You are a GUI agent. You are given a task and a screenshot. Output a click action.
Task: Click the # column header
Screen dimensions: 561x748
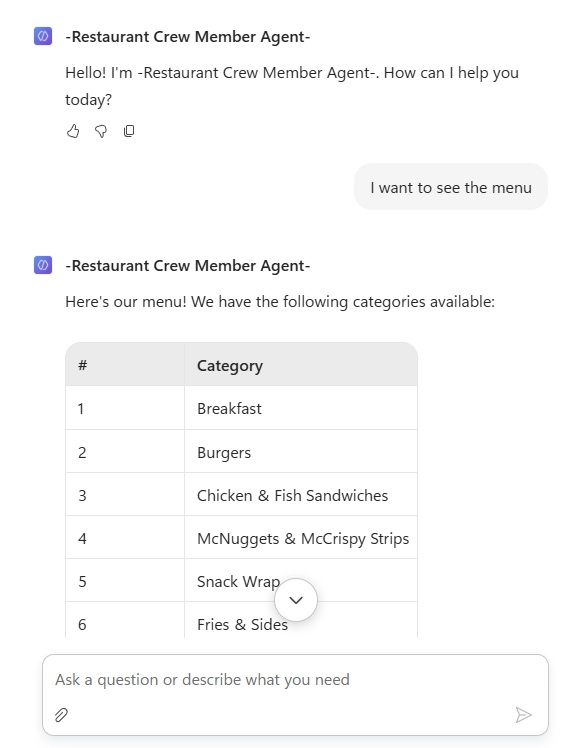(125, 365)
